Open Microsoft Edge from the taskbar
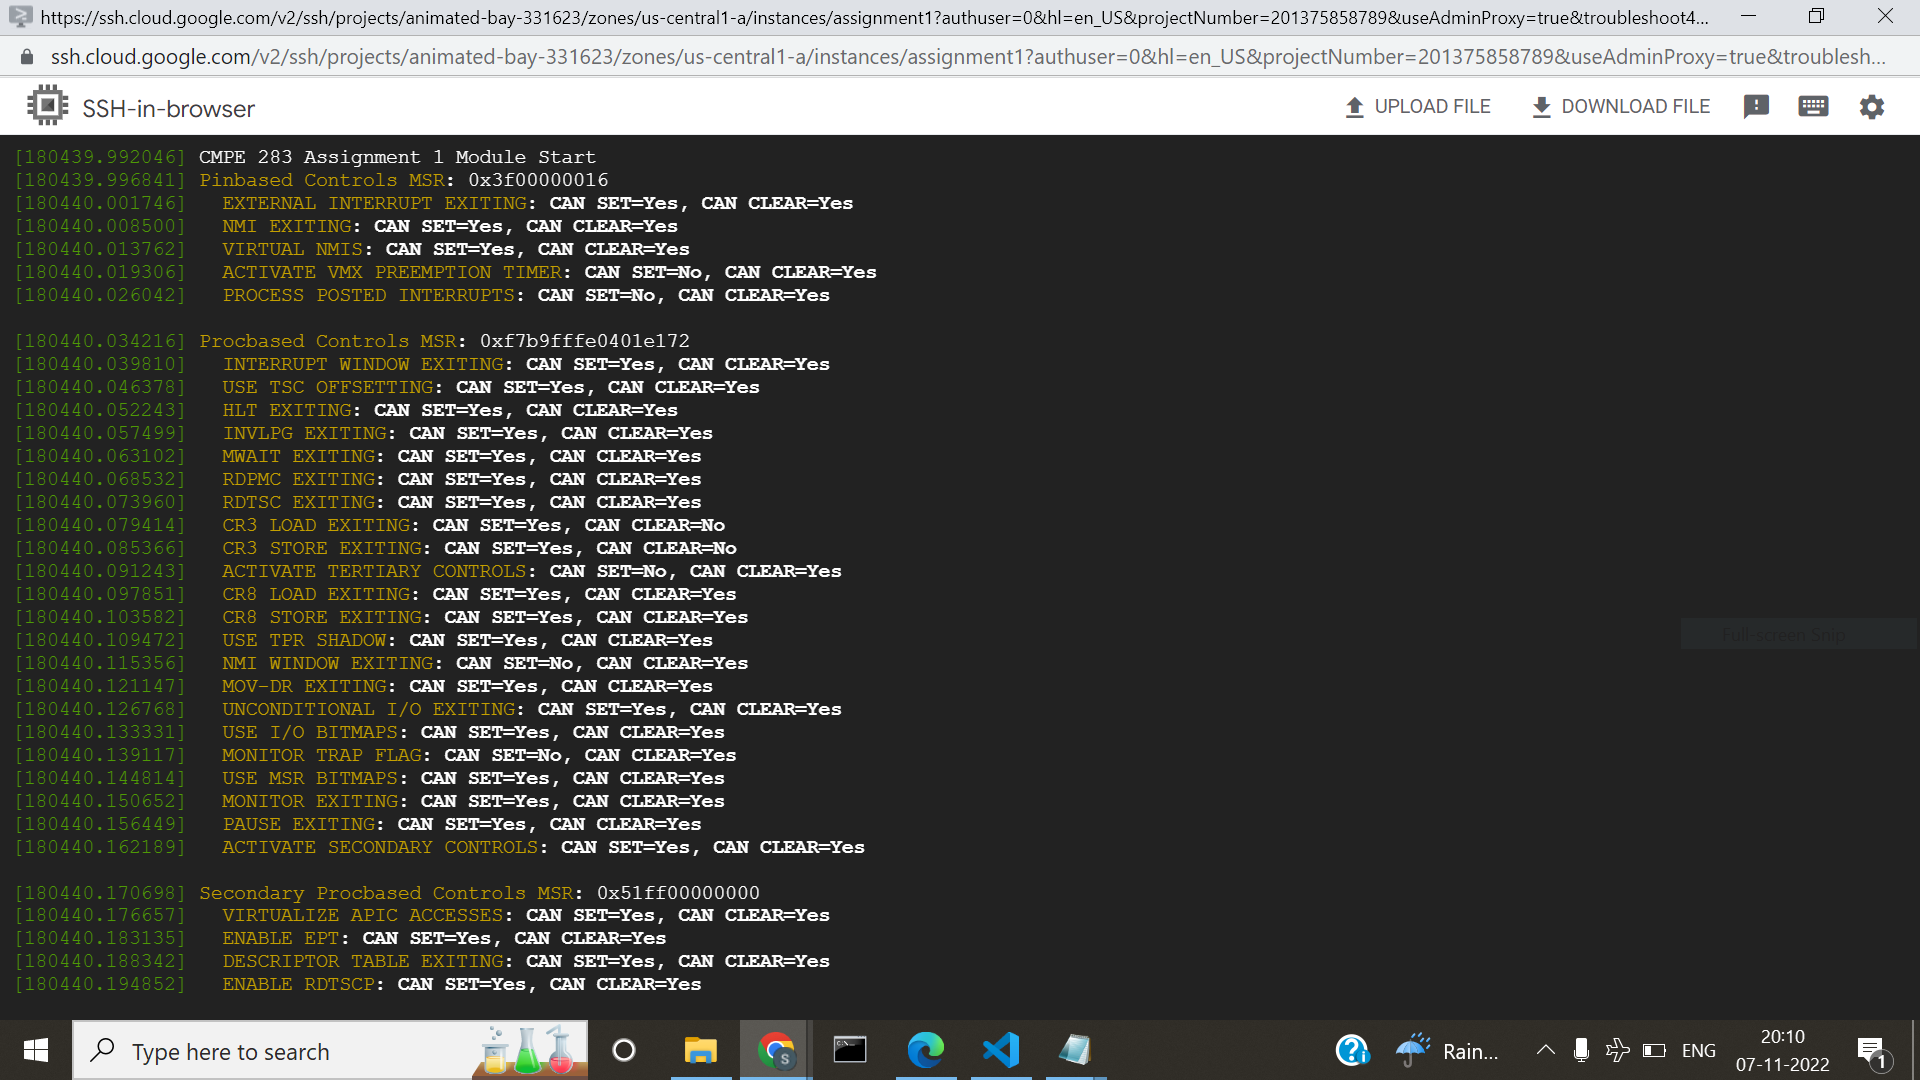1920x1080 pixels. 927,1050
